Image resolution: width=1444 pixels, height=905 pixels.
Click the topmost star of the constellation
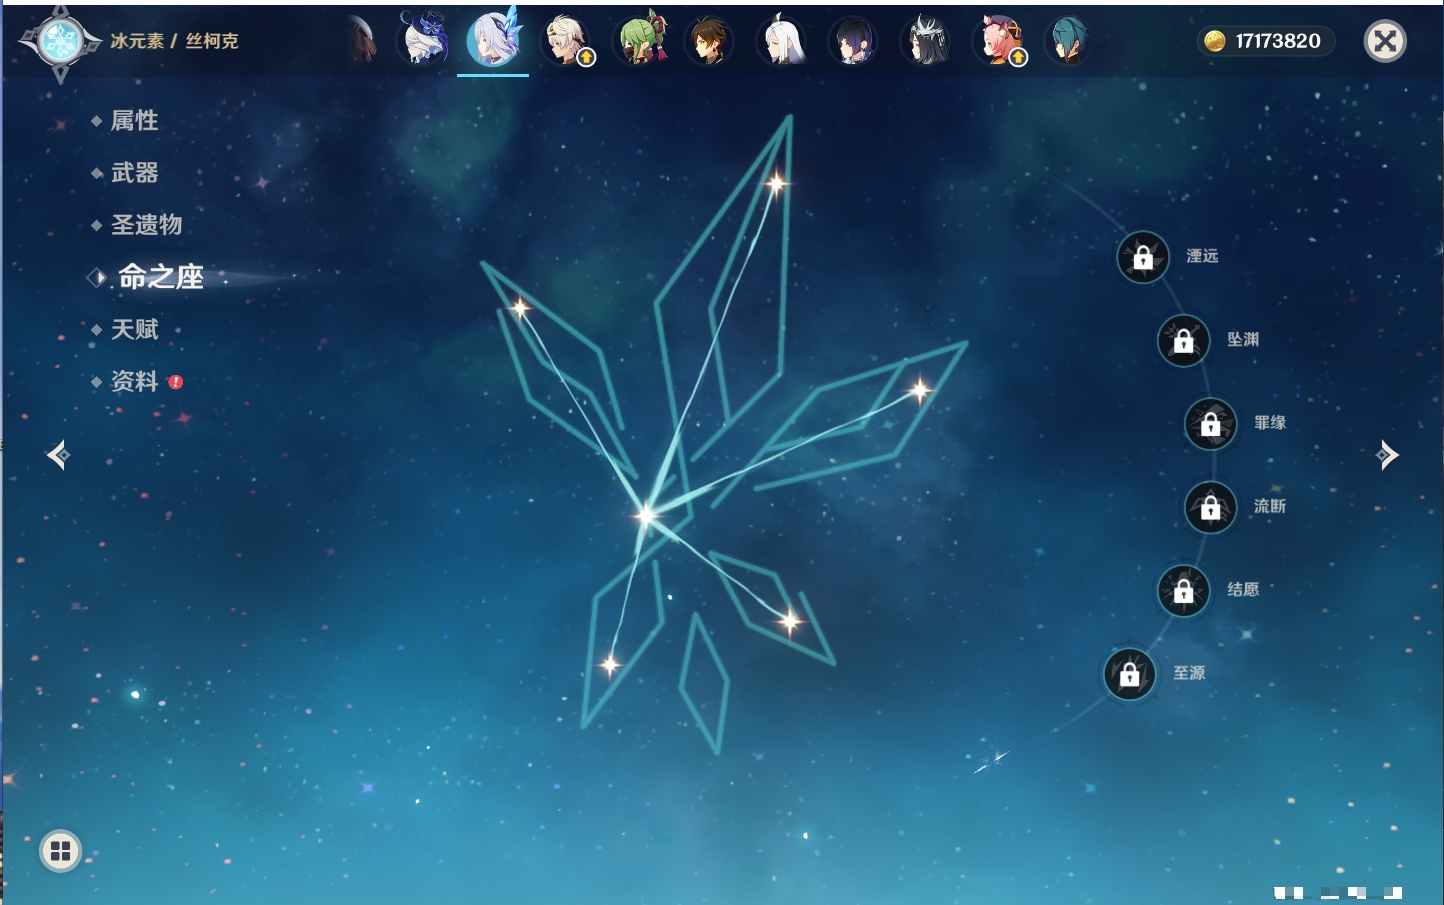tap(776, 183)
